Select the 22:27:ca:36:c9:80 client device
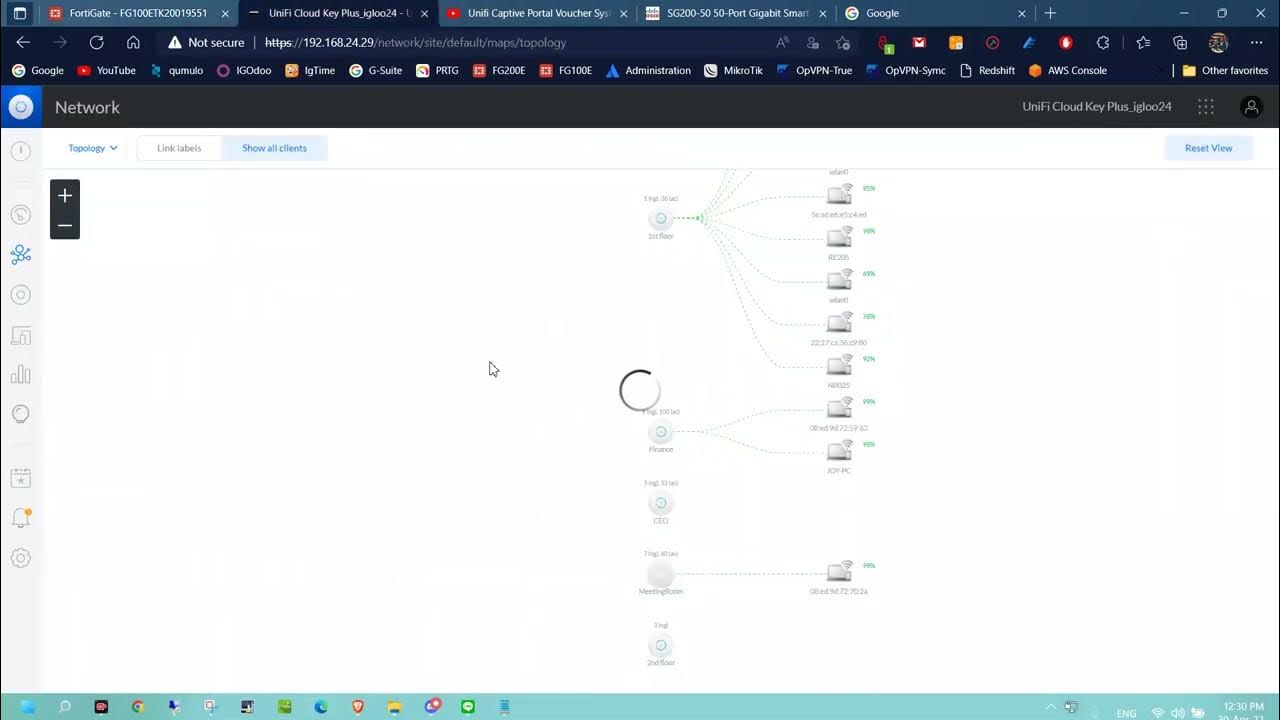 [x=839, y=323]
